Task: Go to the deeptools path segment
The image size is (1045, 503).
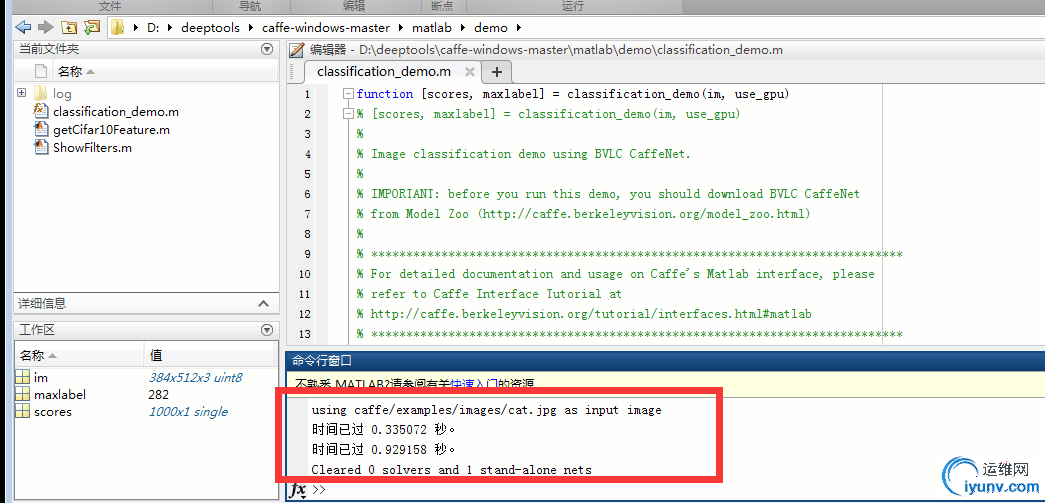Action: (211, 28)
